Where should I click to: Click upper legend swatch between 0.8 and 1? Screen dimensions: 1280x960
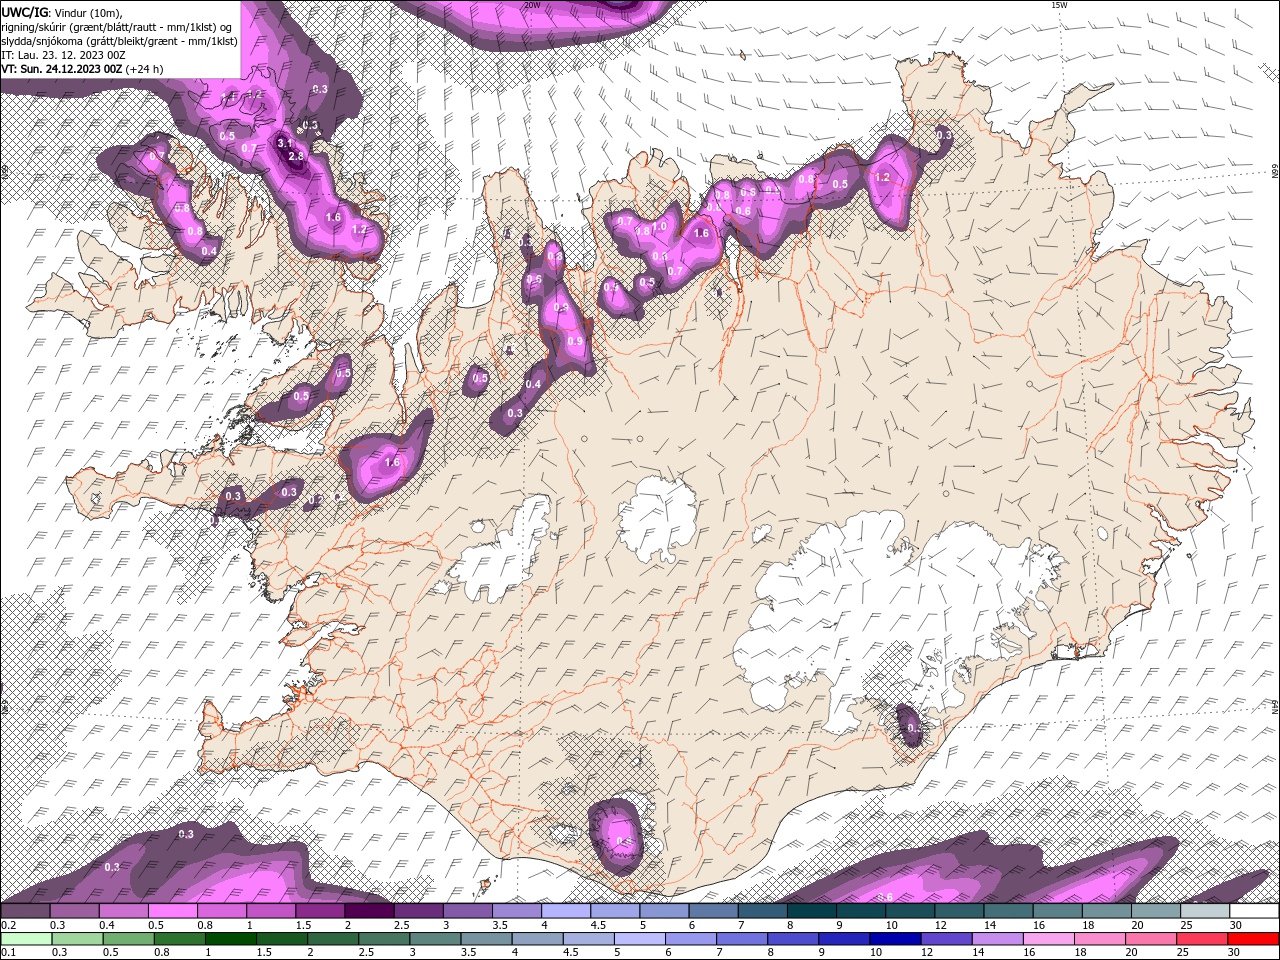222,912
